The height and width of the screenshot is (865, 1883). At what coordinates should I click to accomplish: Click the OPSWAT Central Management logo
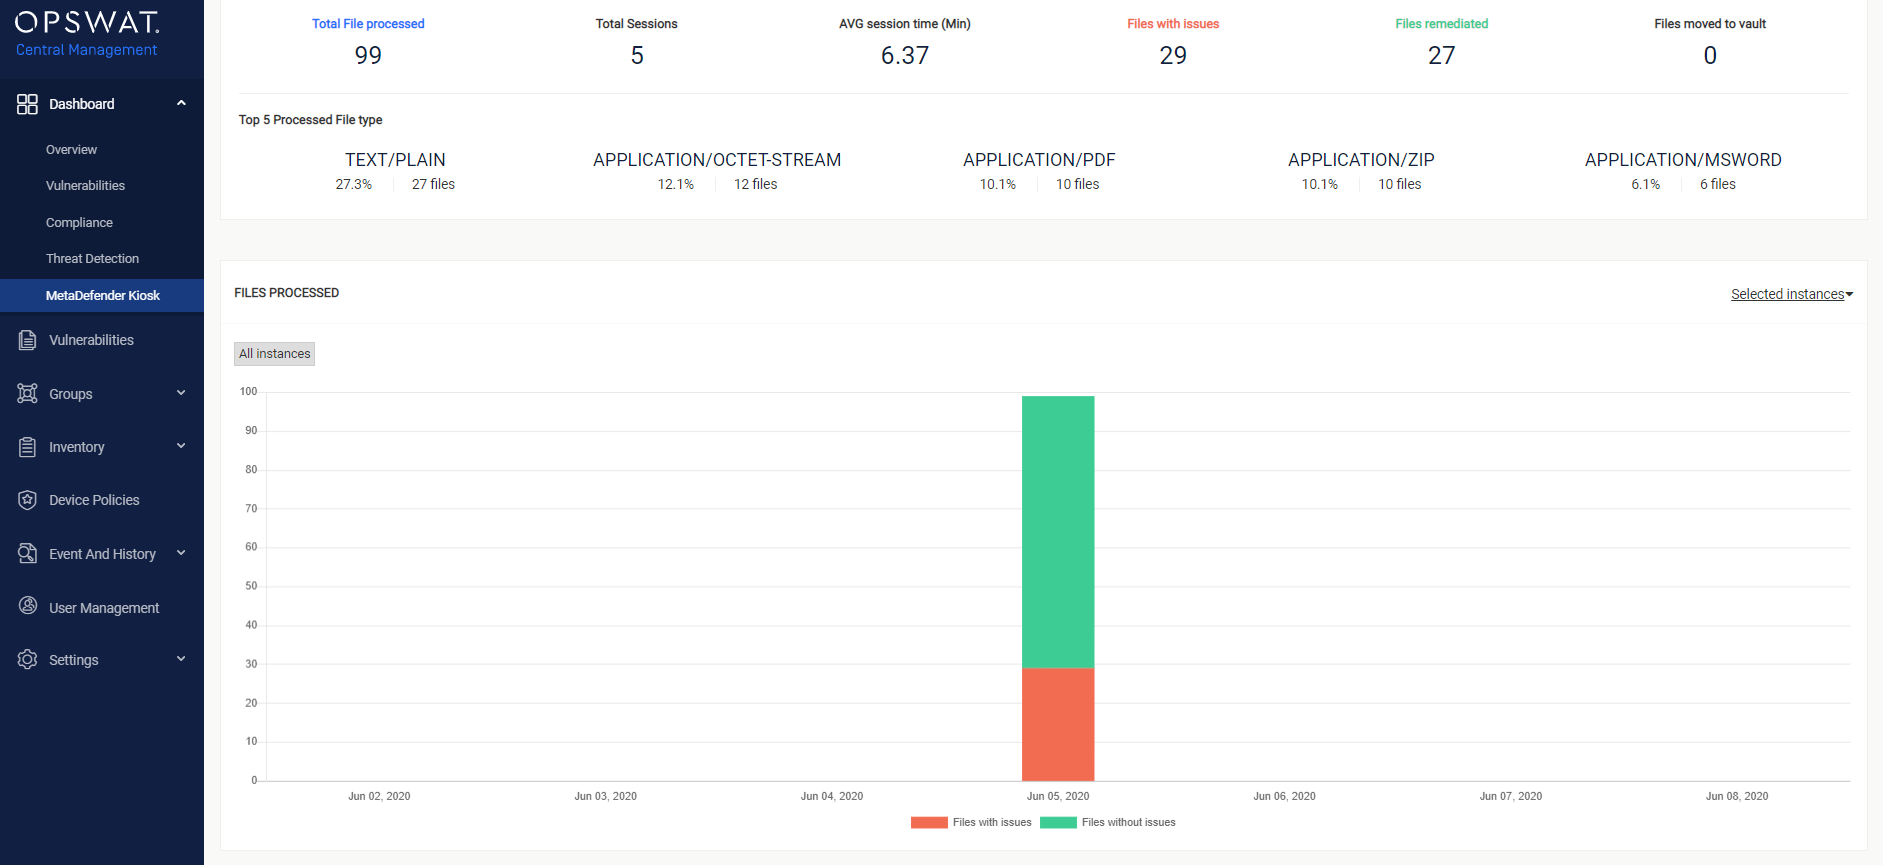(87, 35)
